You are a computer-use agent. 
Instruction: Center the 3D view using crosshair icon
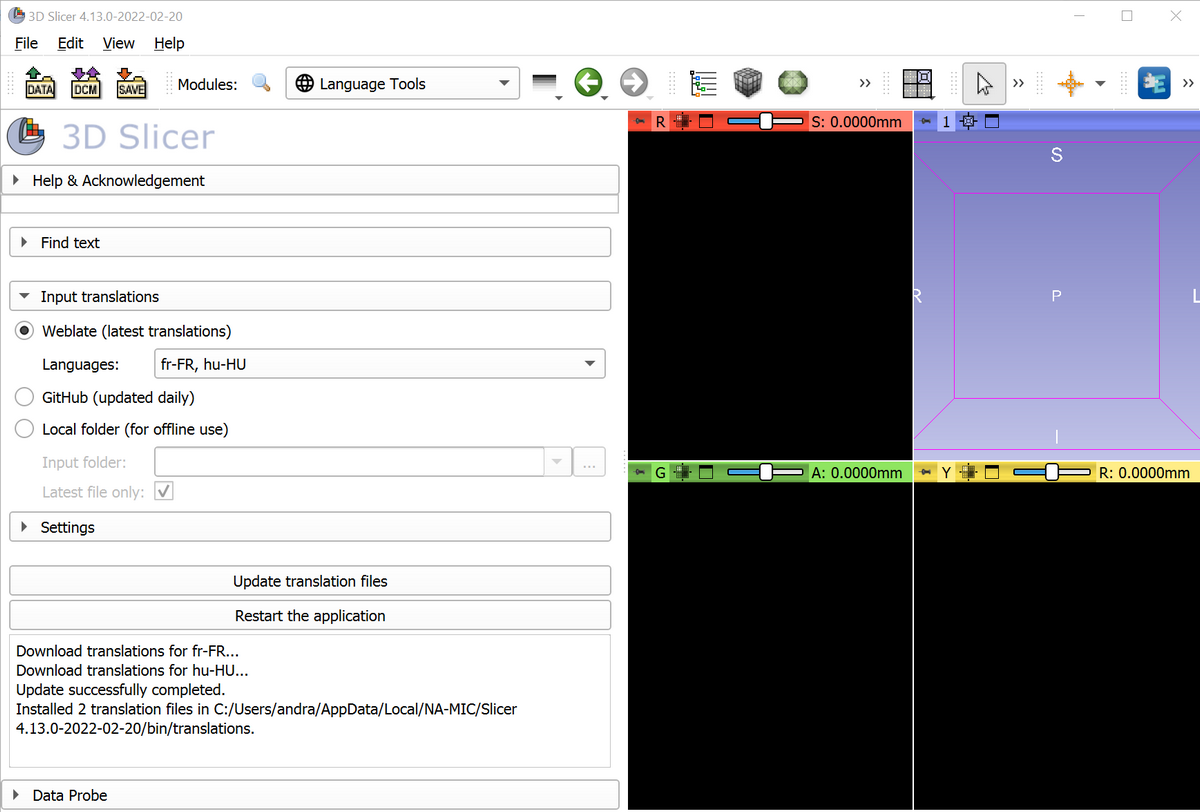[x=969, y=122]
